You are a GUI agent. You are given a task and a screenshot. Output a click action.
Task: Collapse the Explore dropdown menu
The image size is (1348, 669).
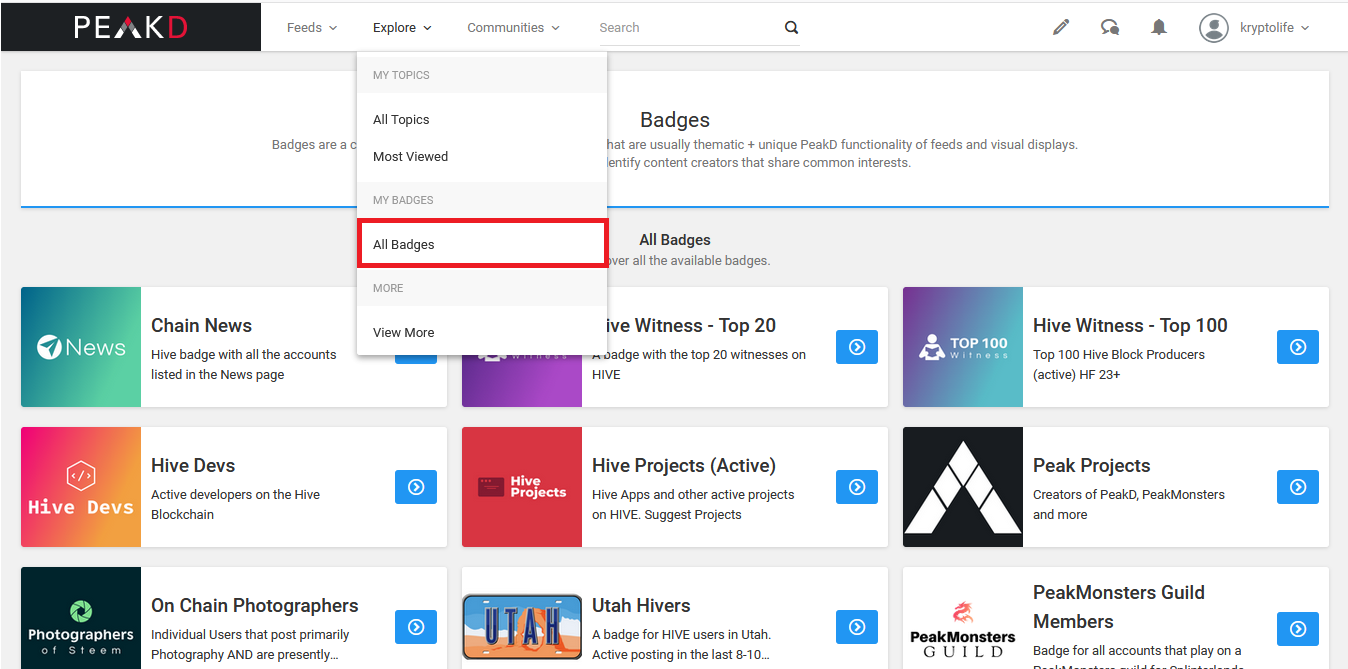point(402,28)
